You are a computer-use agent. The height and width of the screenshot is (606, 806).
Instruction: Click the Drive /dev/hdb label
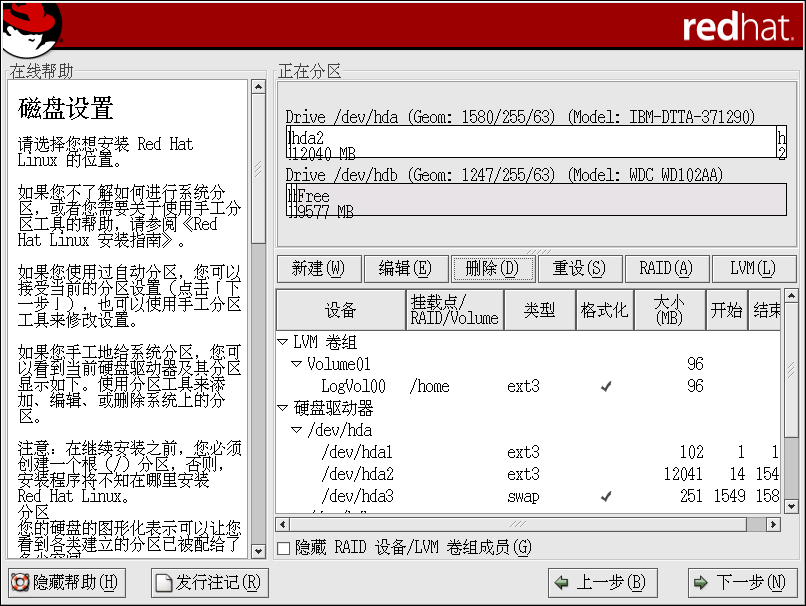click(x=504, y=175)
